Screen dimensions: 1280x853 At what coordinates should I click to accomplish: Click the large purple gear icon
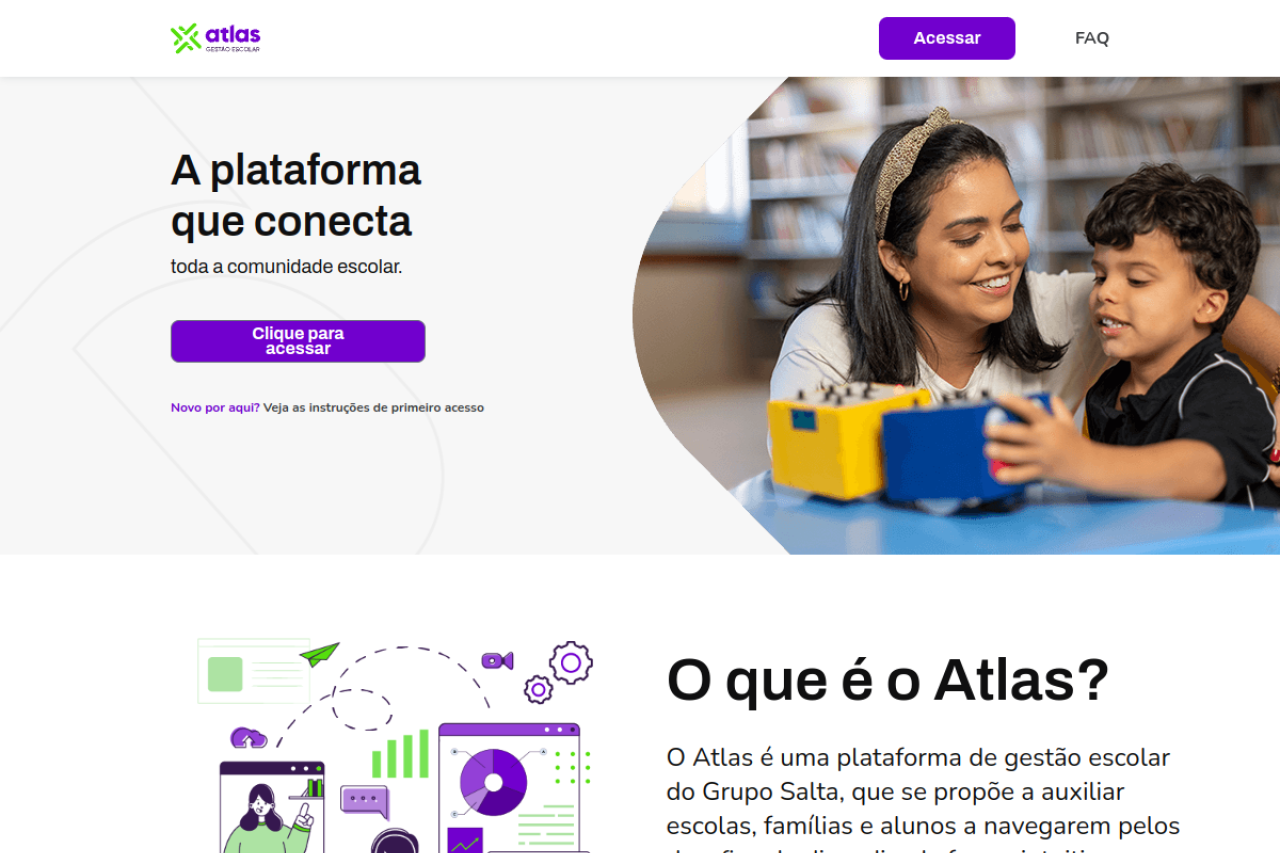pos(571,662)
